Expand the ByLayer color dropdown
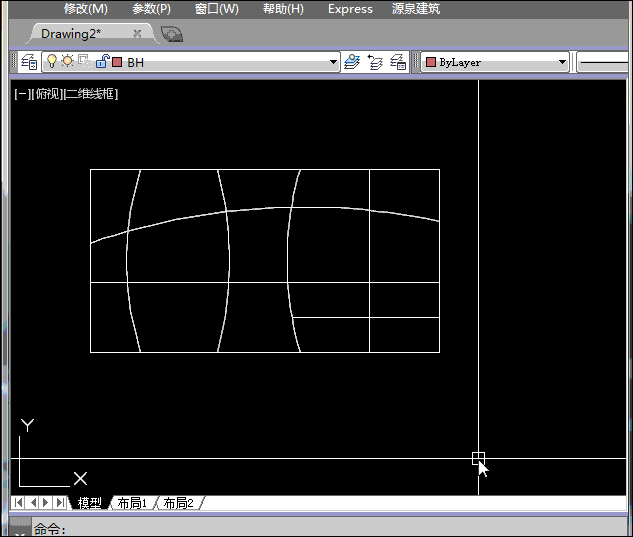633x537 pixels. pyautogui.click(x=562, y=62)
